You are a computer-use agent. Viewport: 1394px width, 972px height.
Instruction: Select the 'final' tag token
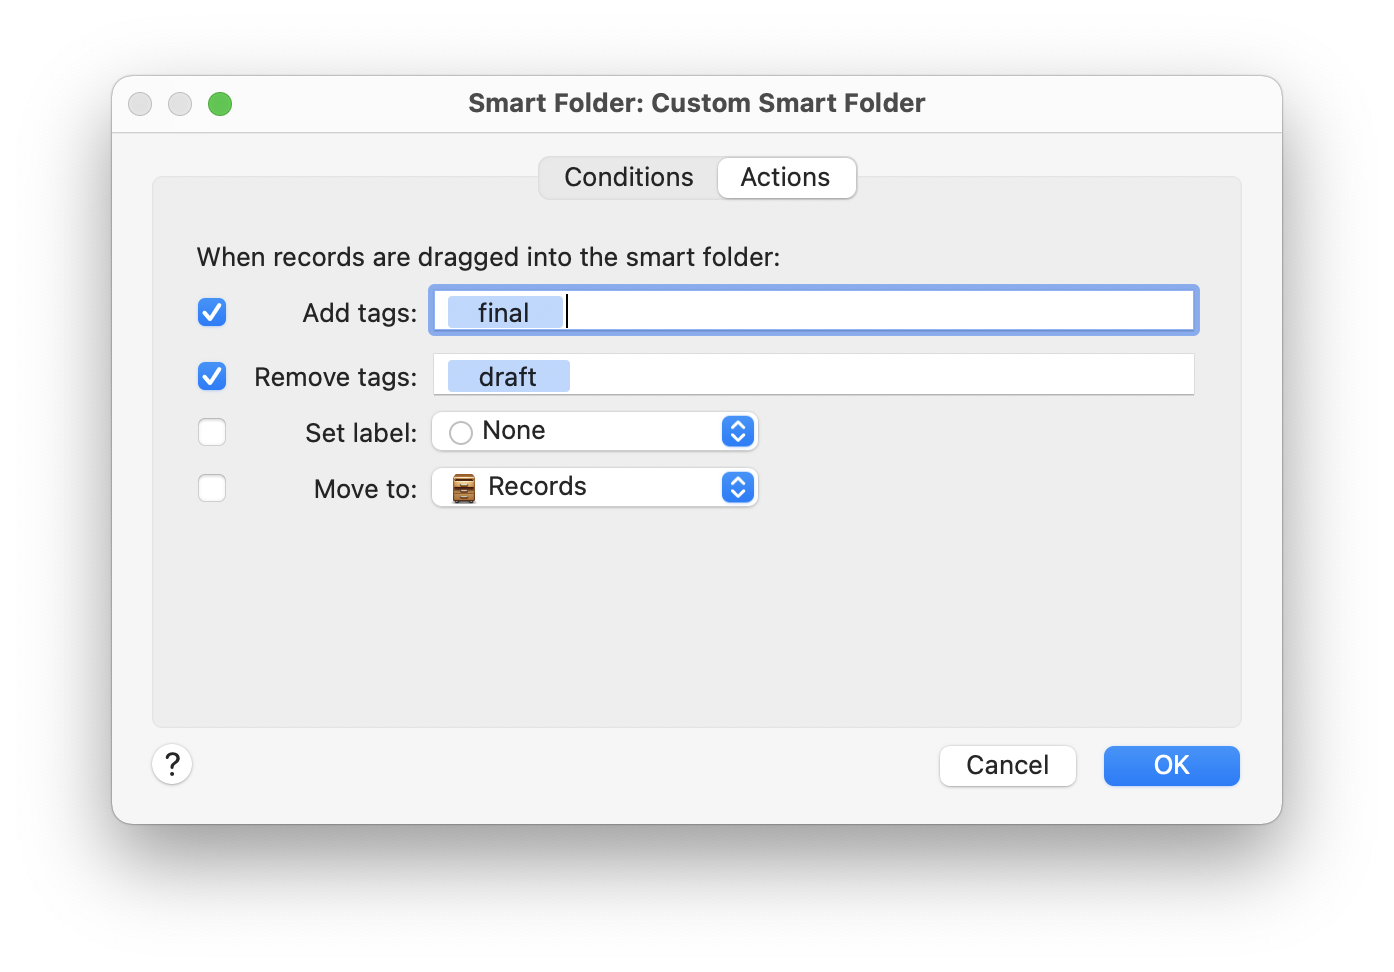(505, 312)
